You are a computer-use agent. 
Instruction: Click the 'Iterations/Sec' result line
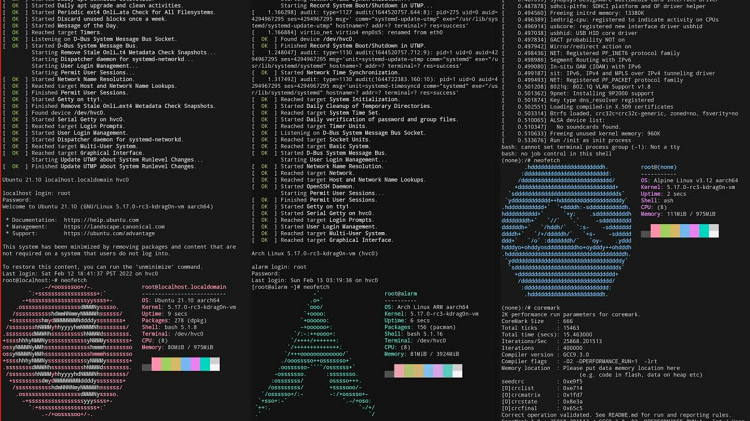[x=552, y=342]
